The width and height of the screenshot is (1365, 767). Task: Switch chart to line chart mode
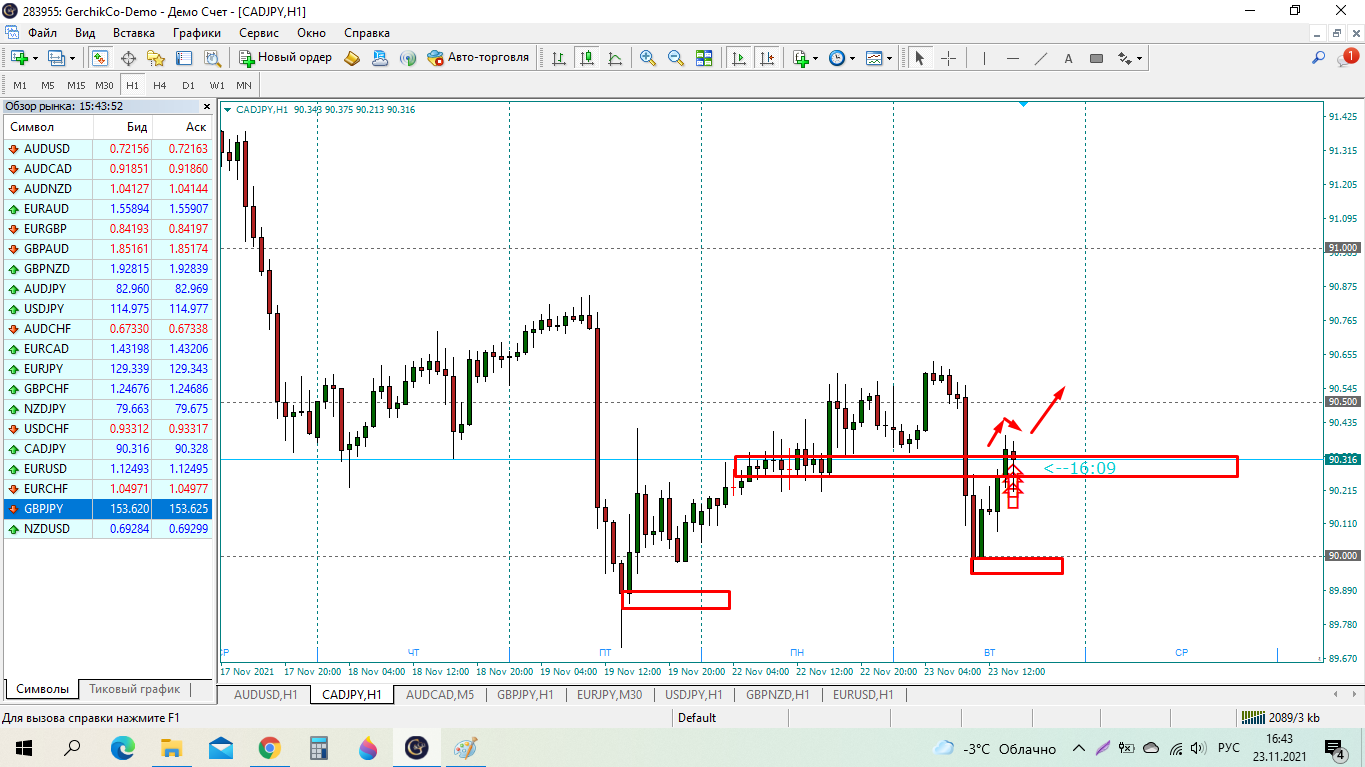[x=615, y=58]
